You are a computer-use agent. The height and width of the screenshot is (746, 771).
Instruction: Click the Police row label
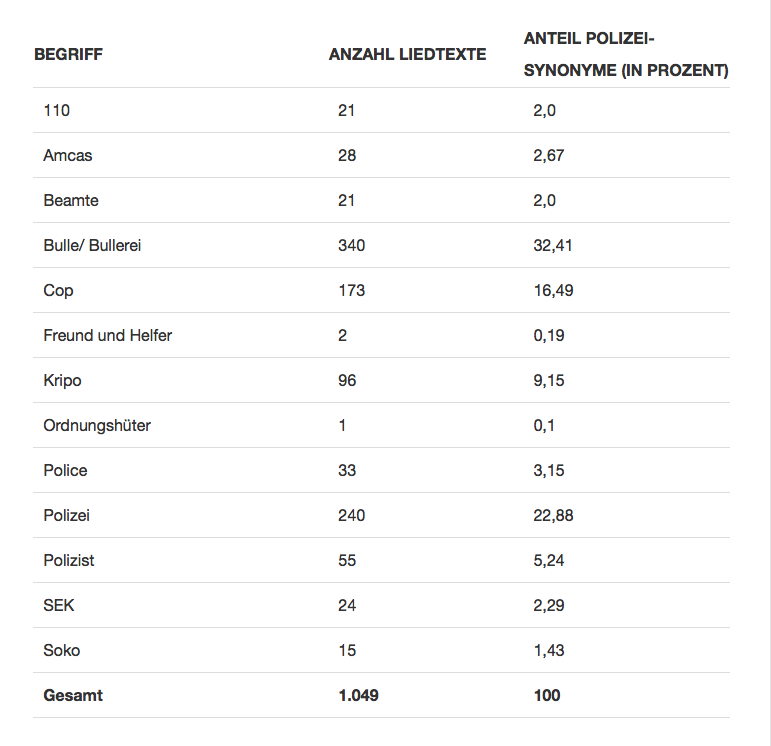(x=65, y=470)
